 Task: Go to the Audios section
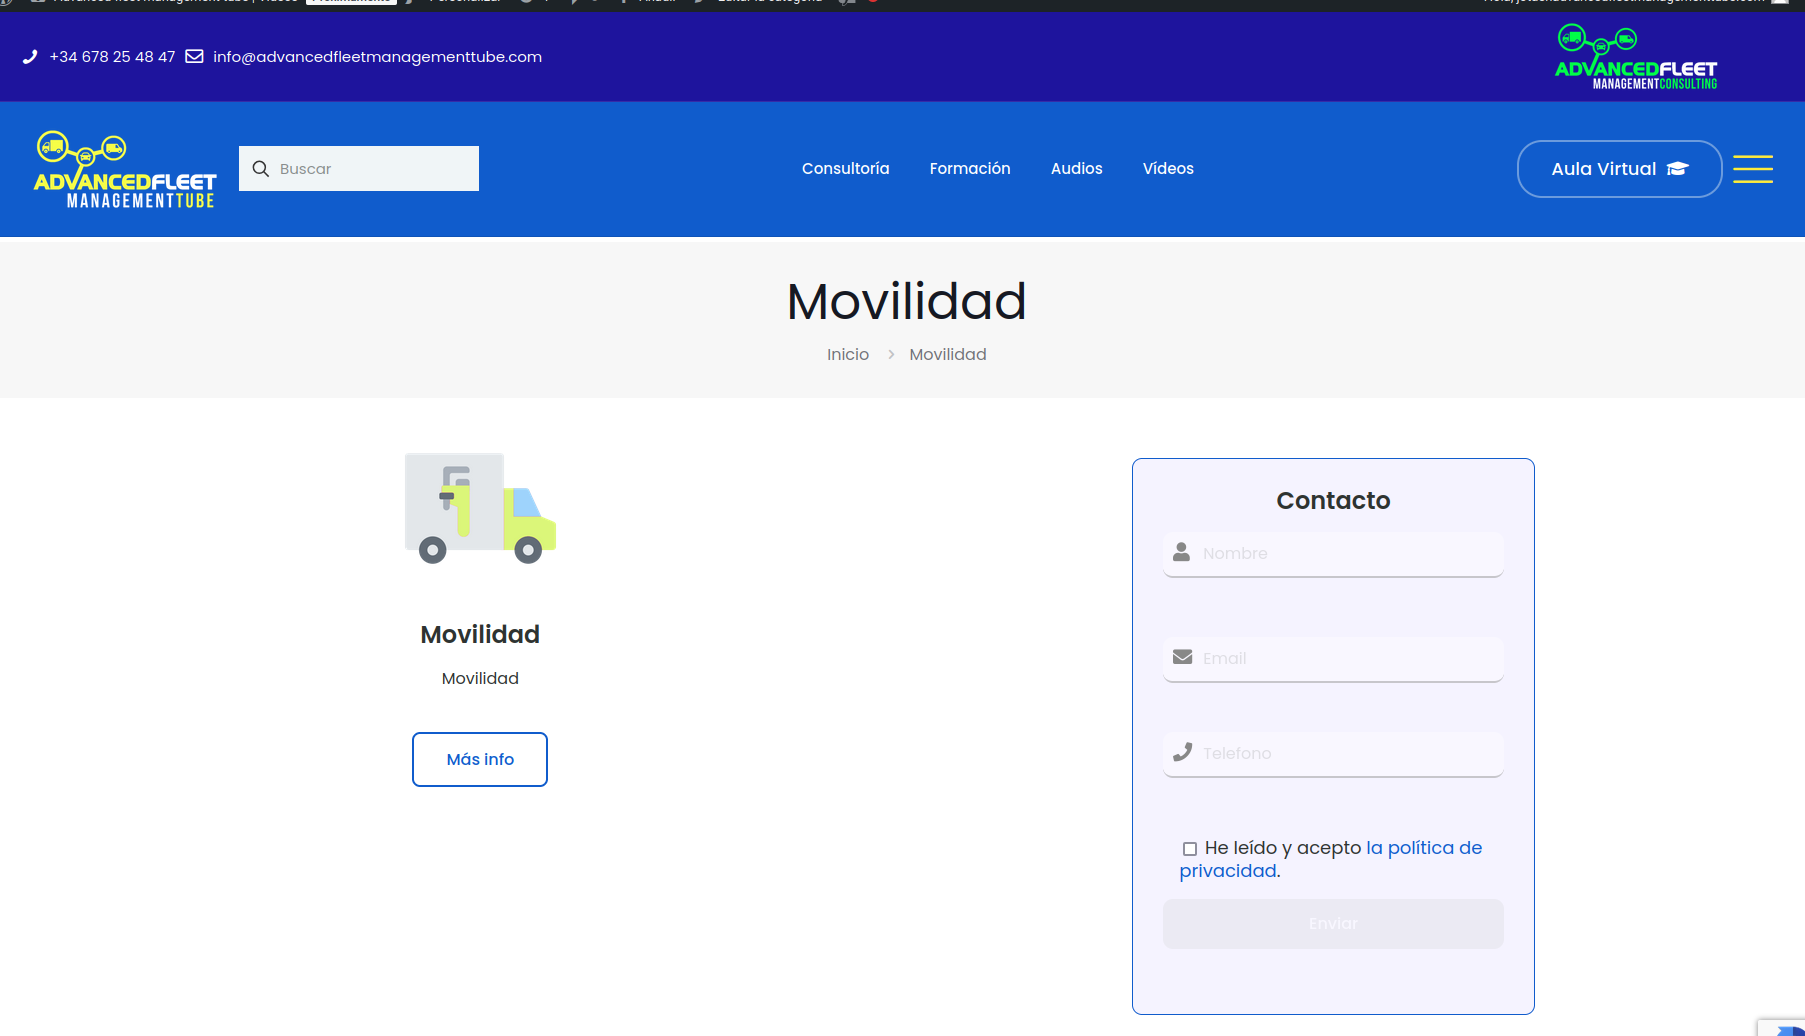[1076, 169]
